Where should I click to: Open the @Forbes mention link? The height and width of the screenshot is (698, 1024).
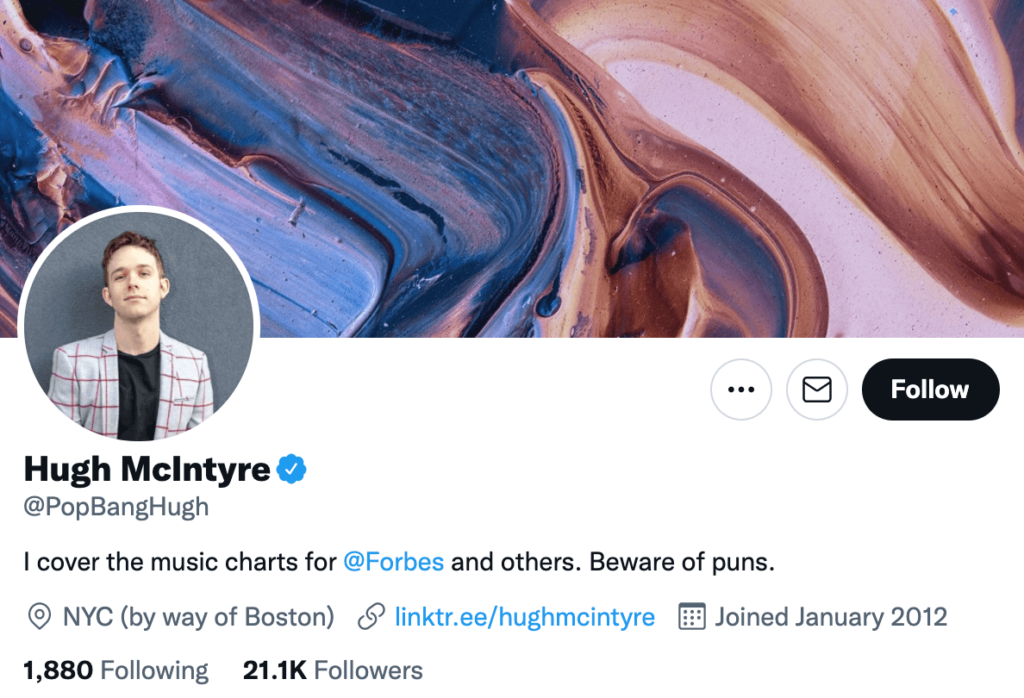(x=393, y=561)
